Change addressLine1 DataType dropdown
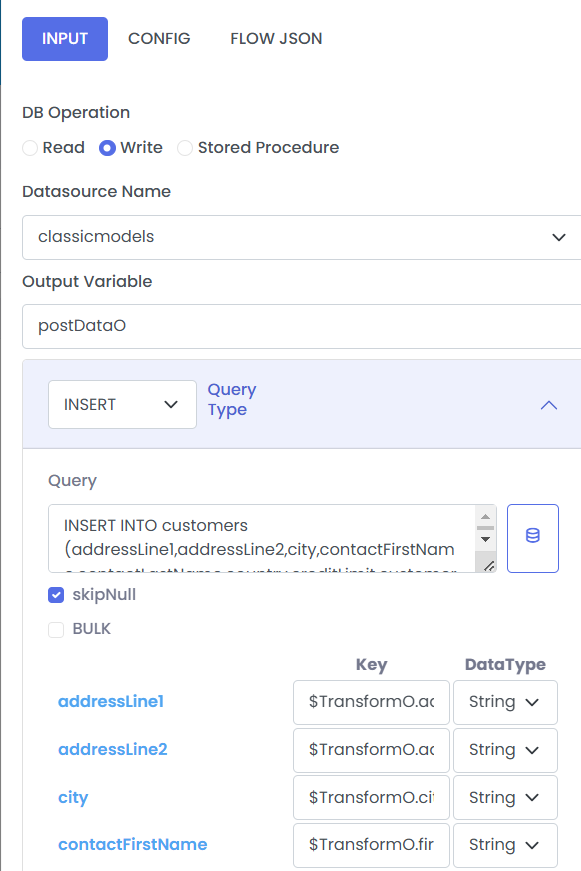Image resolution: width=581 pixels, height=871 pixels. [x=505, y=702]
